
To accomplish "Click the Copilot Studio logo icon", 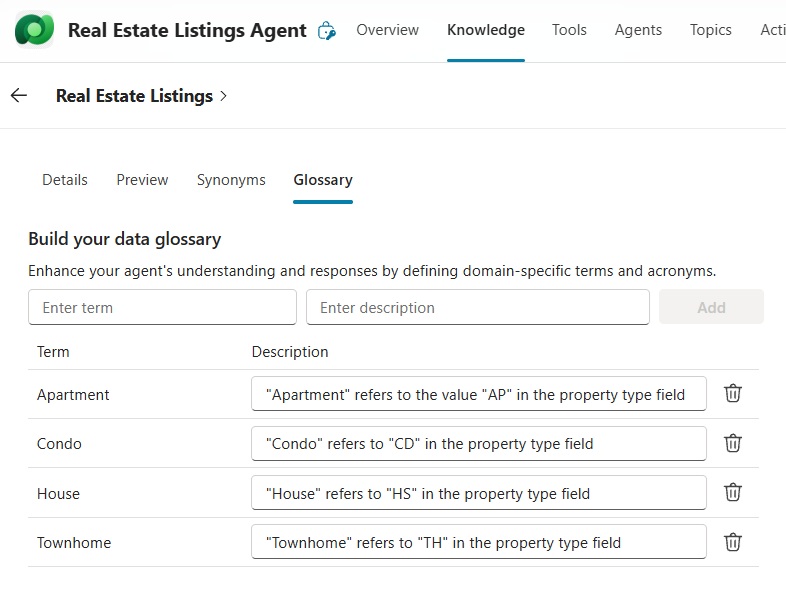I will point(35,31).
